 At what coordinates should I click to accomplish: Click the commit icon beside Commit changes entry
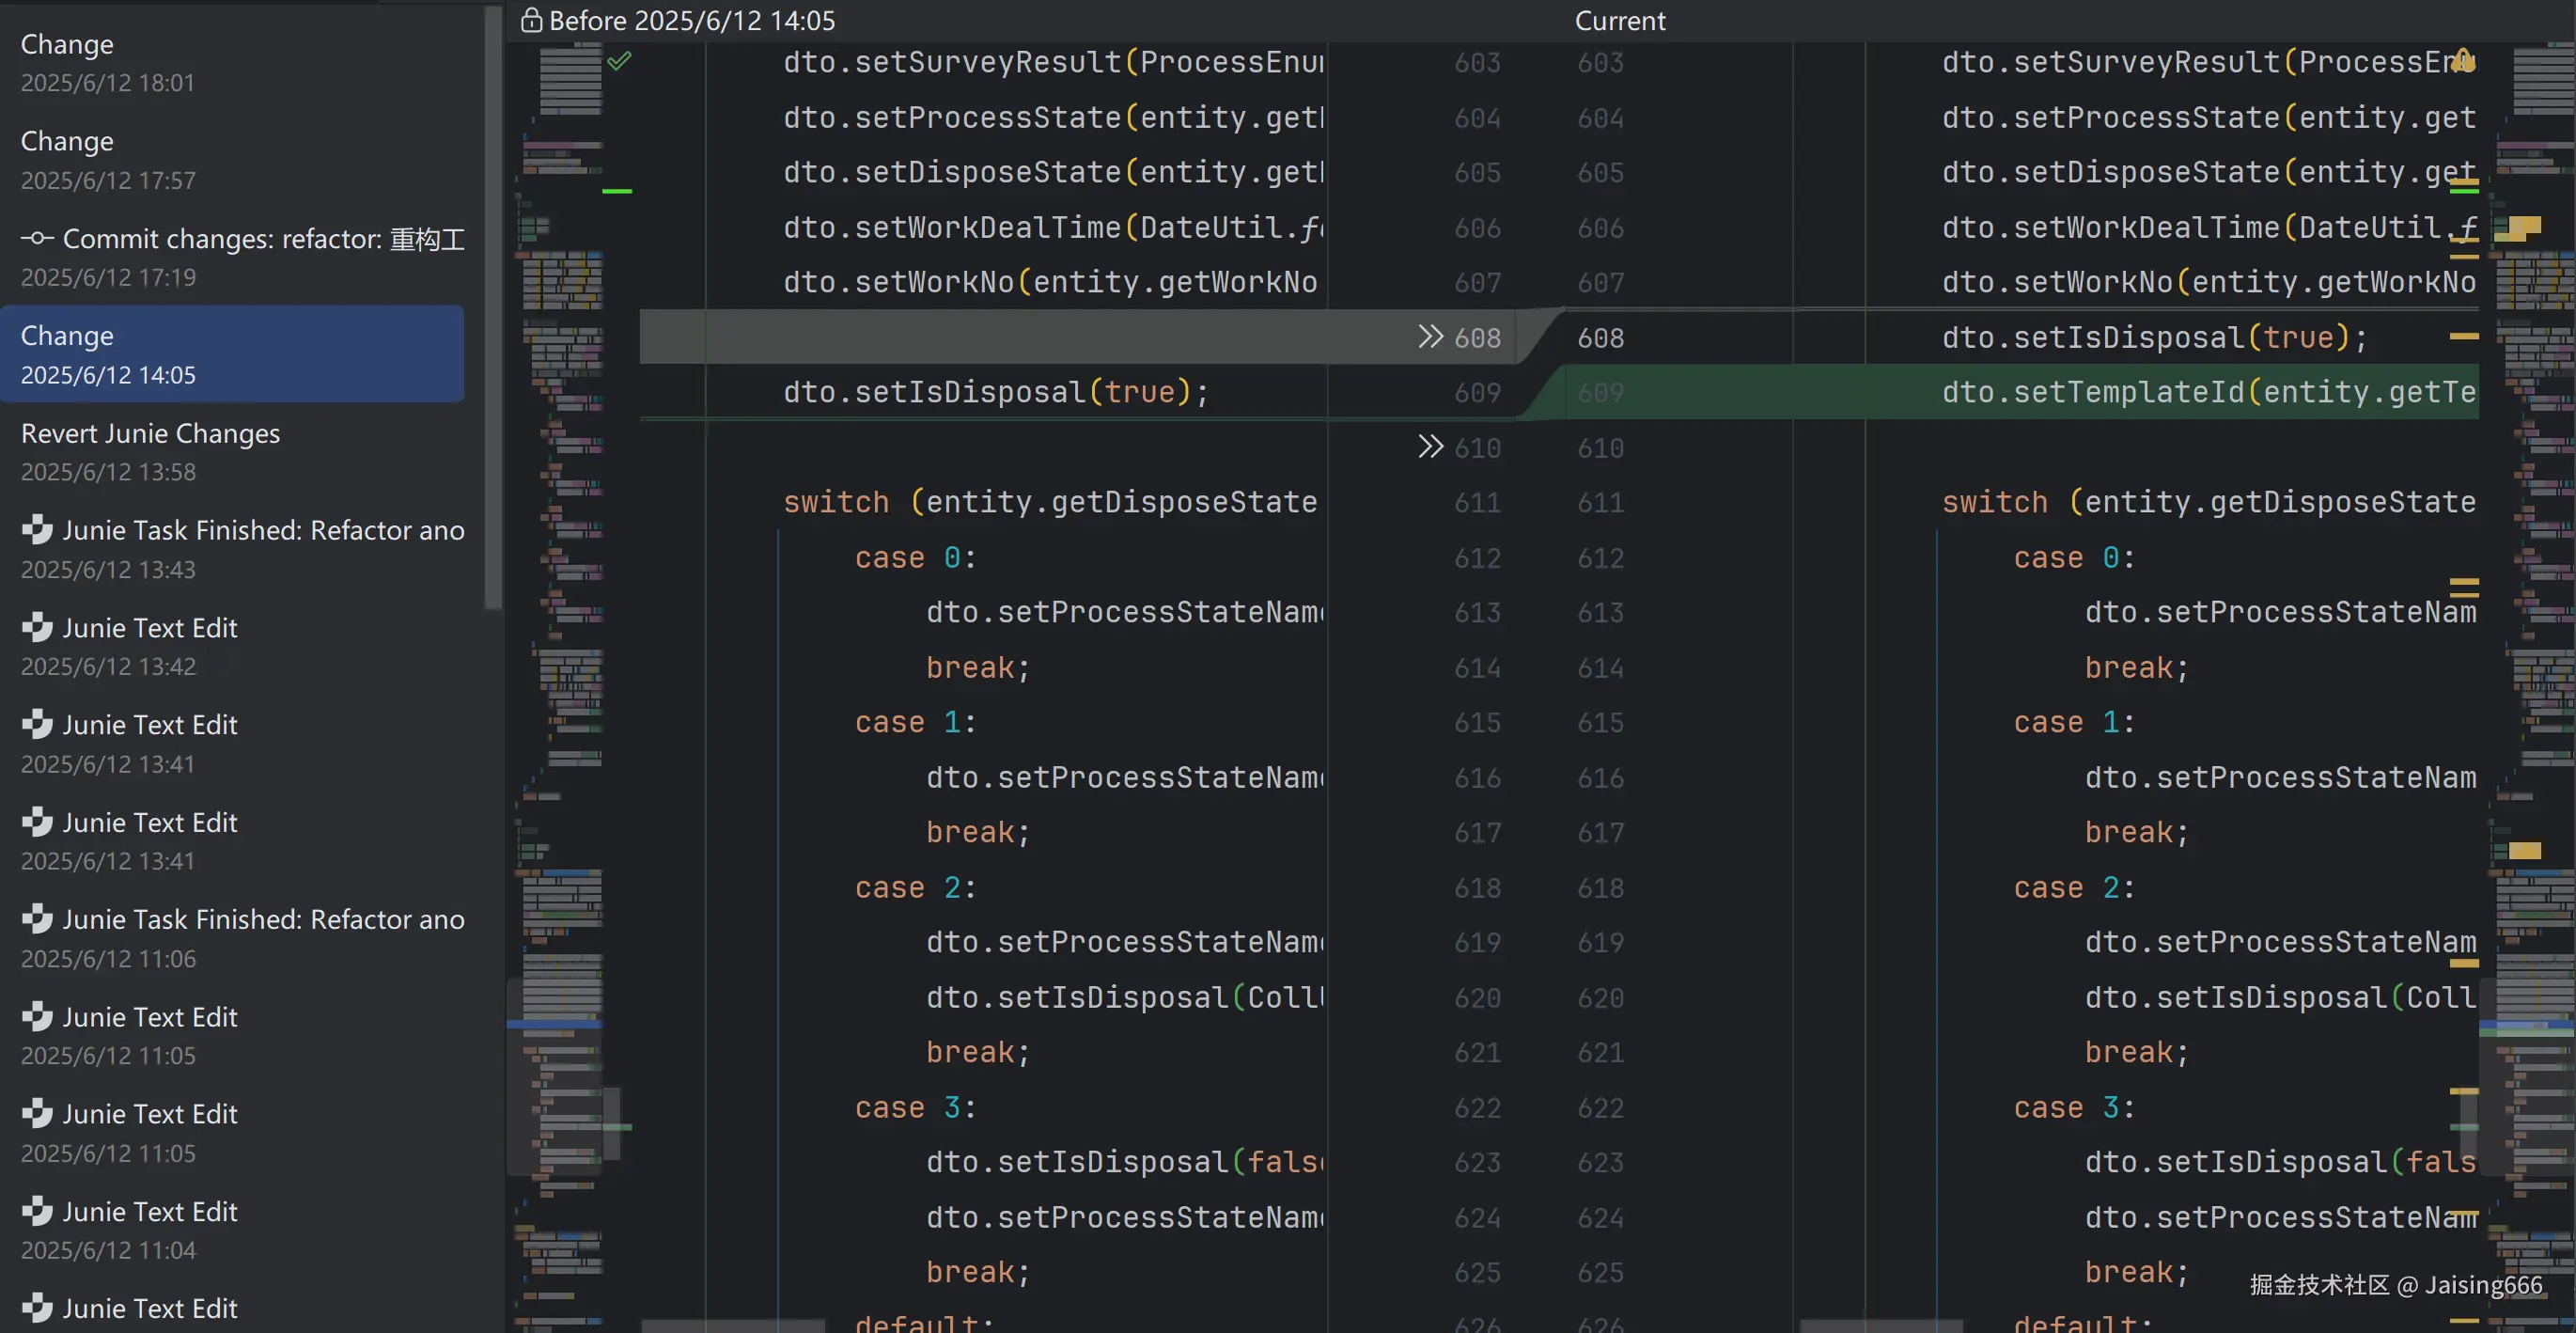tap(37, 238)
